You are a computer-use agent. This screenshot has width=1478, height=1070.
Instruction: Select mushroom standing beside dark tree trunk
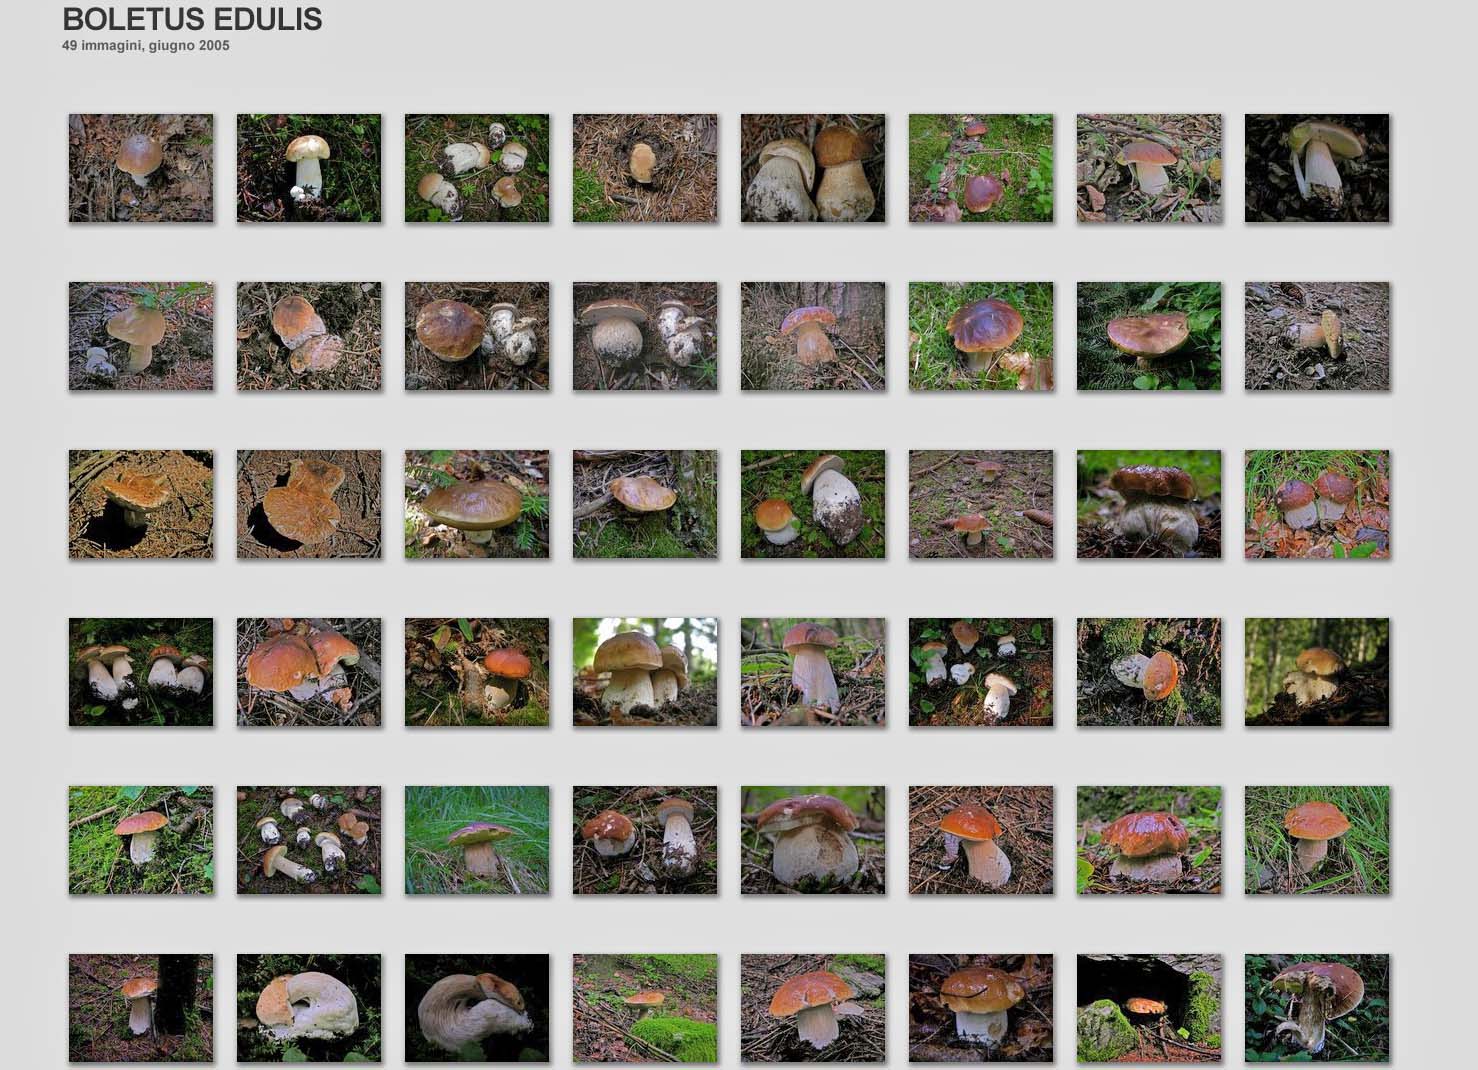point(141,1008)
